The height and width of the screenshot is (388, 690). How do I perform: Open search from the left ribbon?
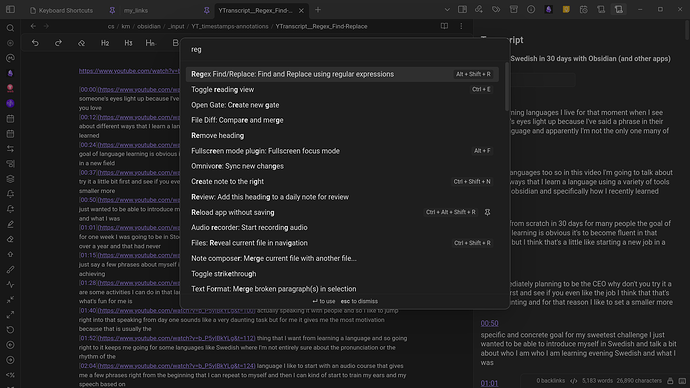[x=10, y=28]
